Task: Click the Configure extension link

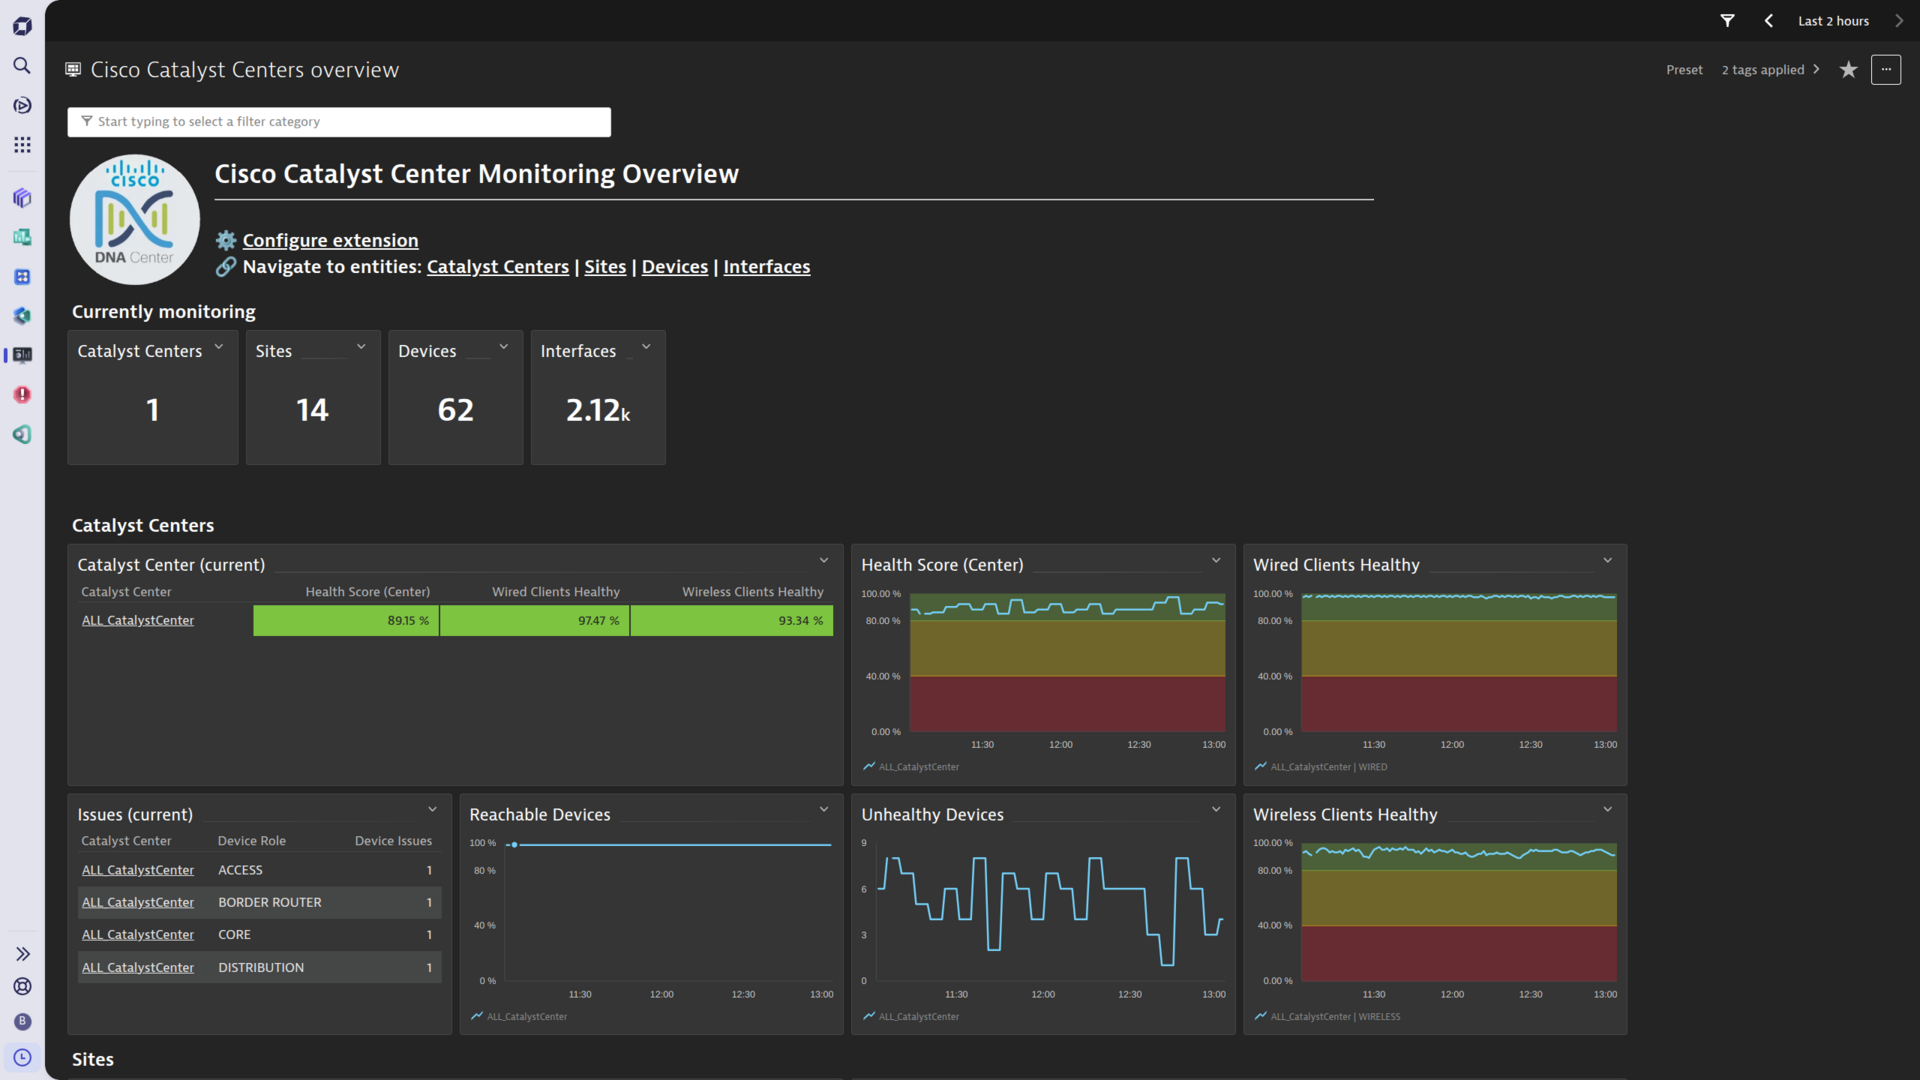Action: click(330, 240)
